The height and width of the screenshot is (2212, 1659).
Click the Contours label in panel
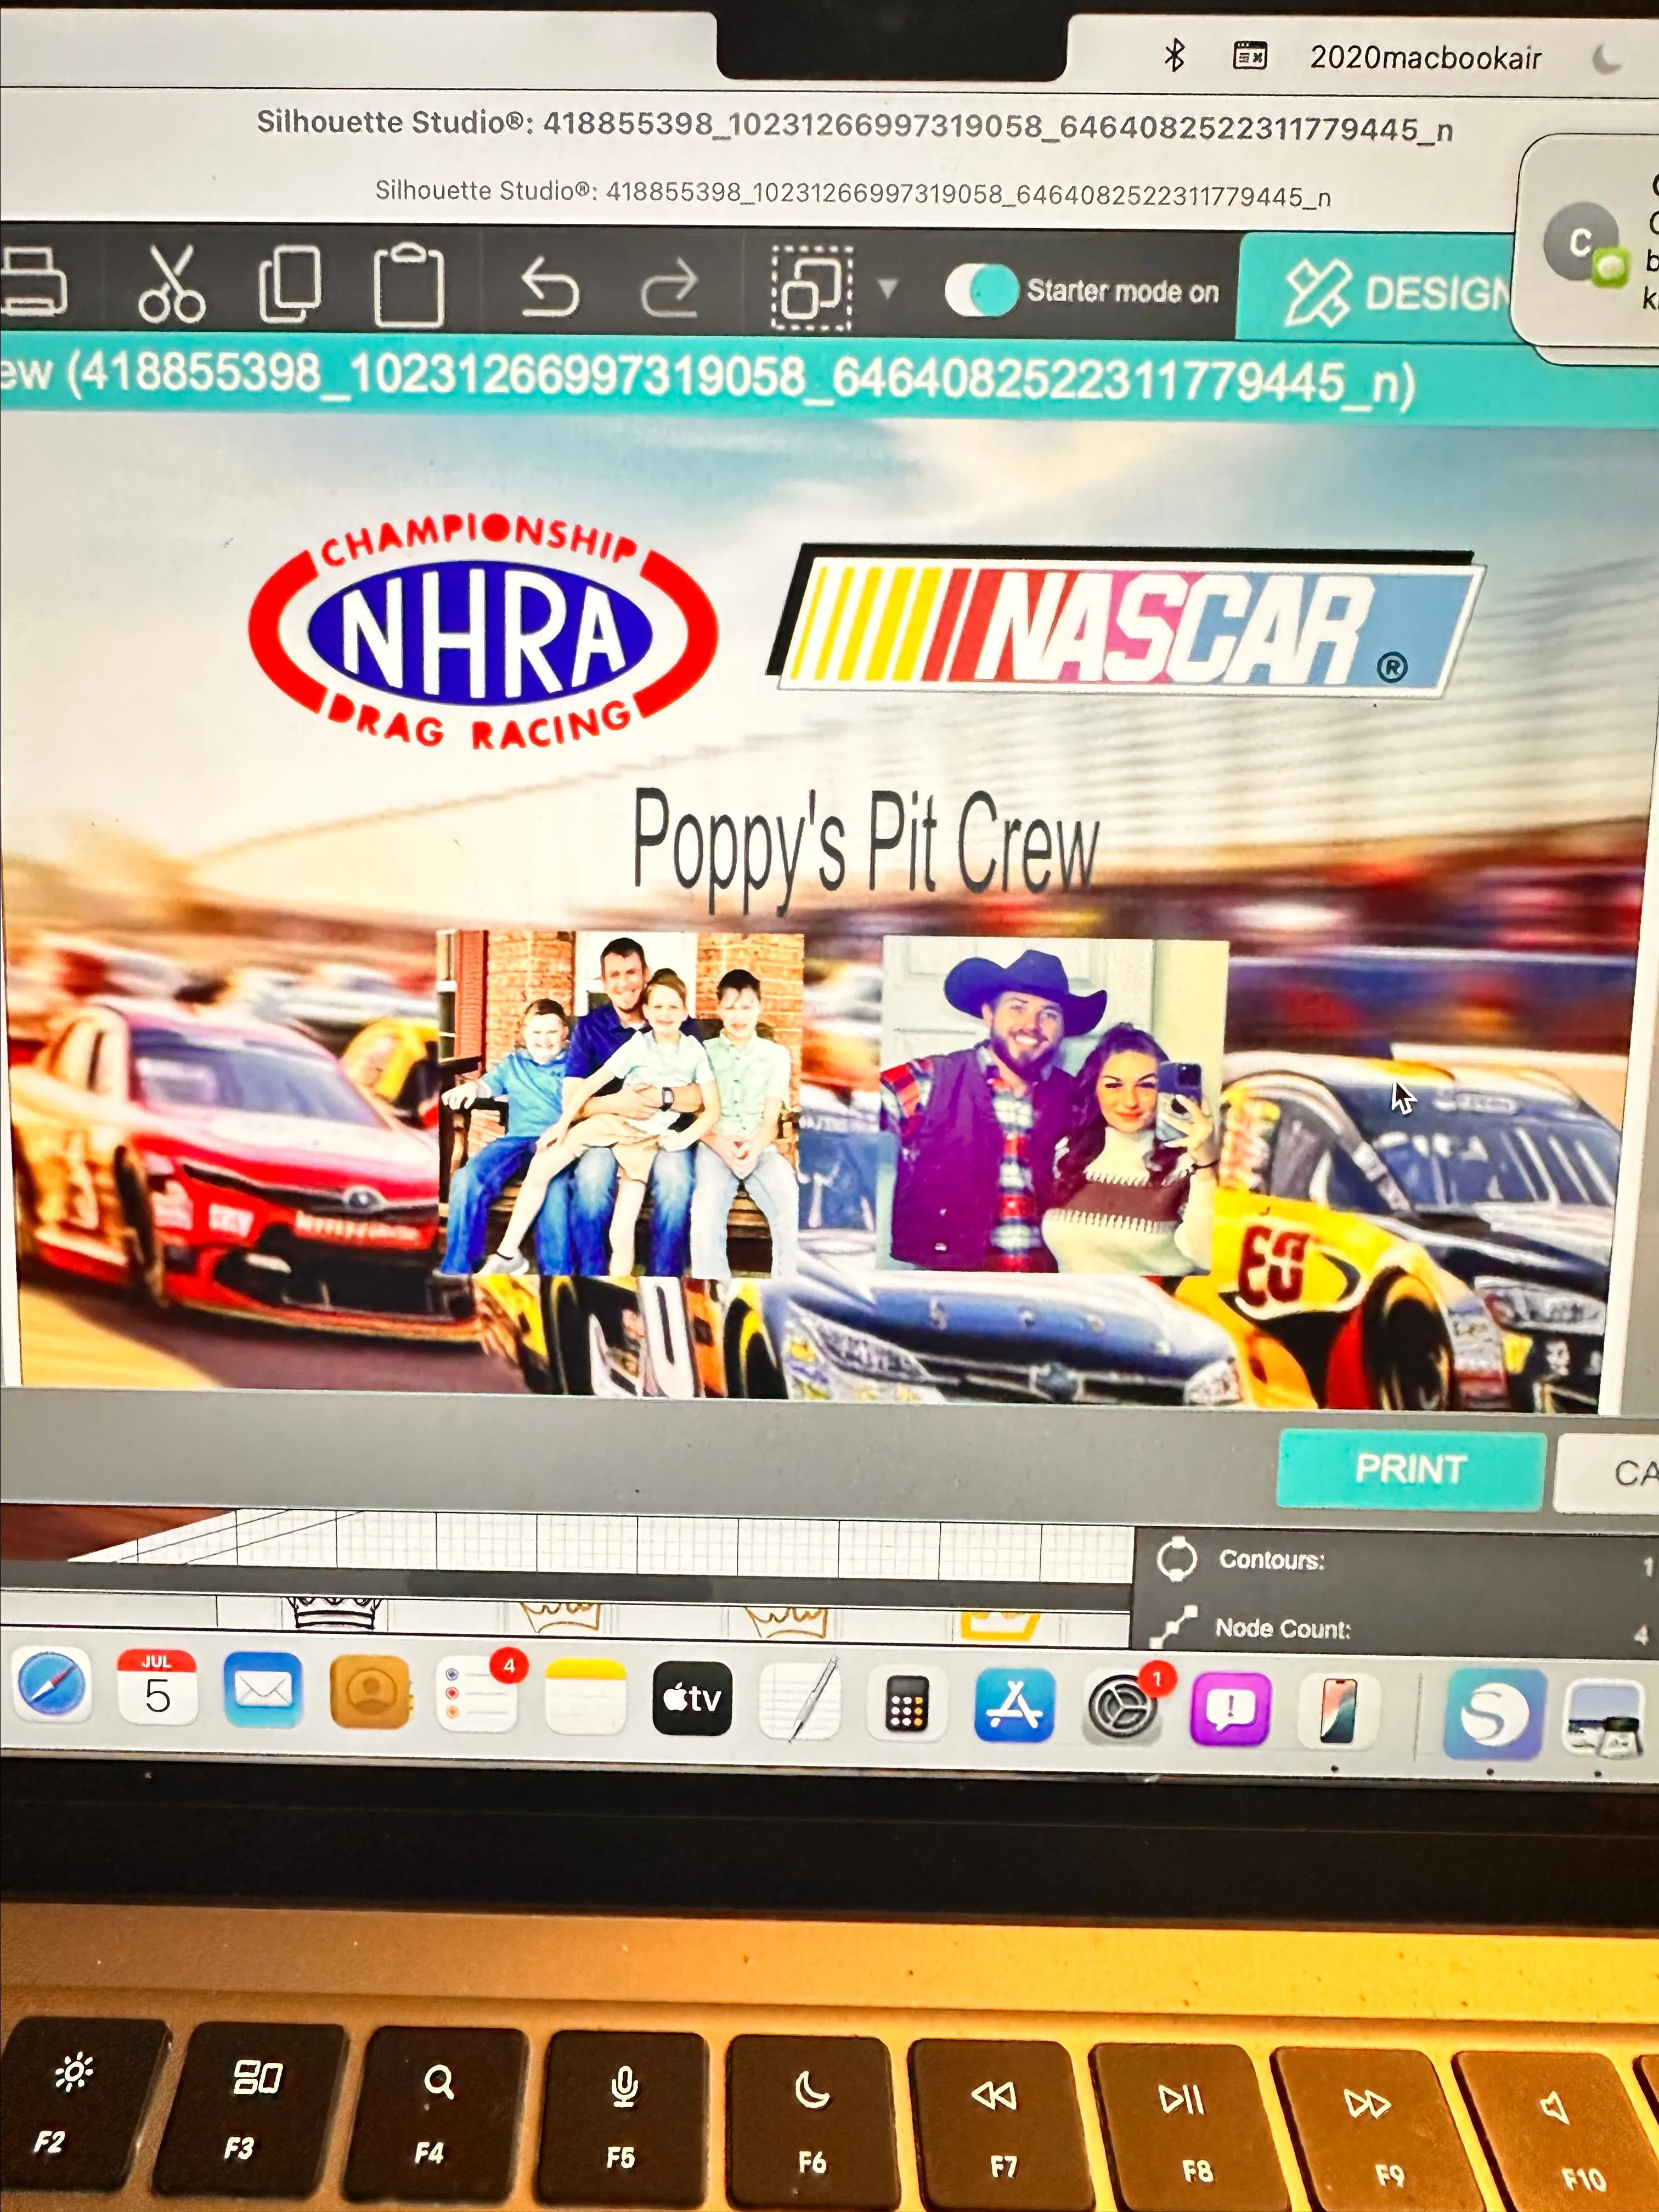pyautogui.click(x=1271, y=1559)
